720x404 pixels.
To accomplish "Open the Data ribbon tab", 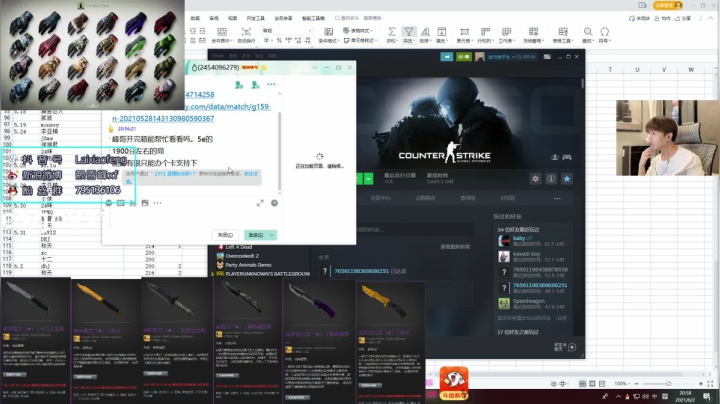I will pyautogui.click(x=195, y=18).
